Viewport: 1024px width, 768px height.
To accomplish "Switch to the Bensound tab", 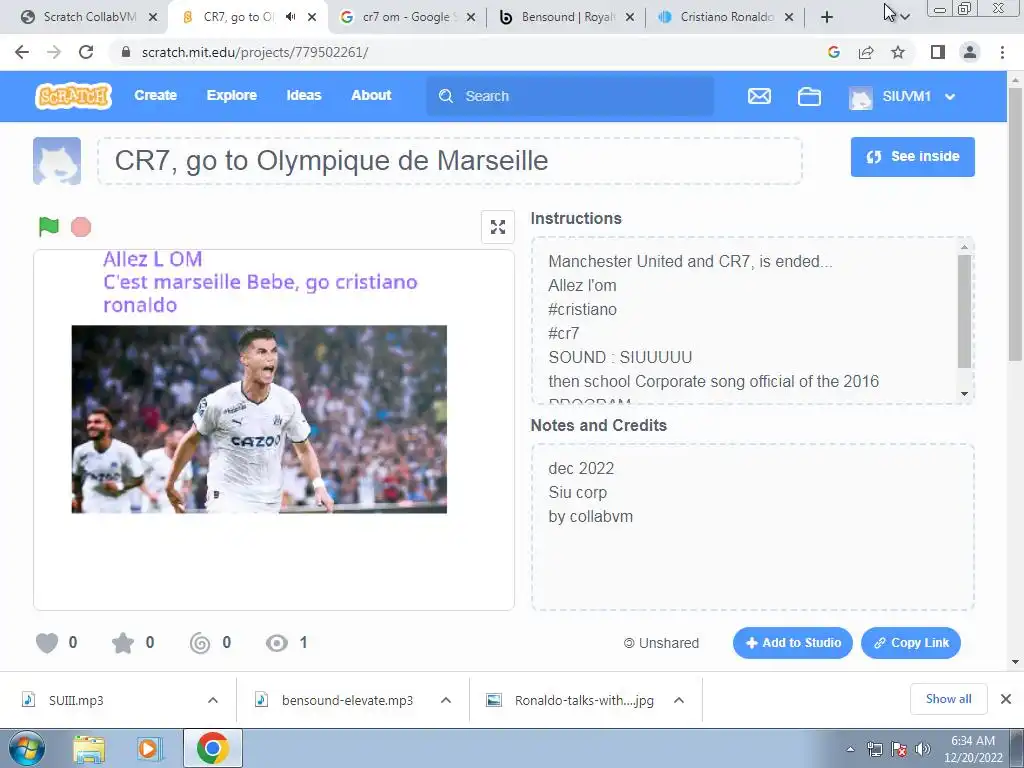I will pyautogui.click(x=568, y=17).
